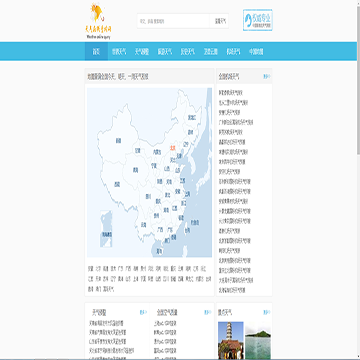The height and width of the screenshot is (360, 360).
Task: Open the lake island scenic photo
Action: coord(258,340)
